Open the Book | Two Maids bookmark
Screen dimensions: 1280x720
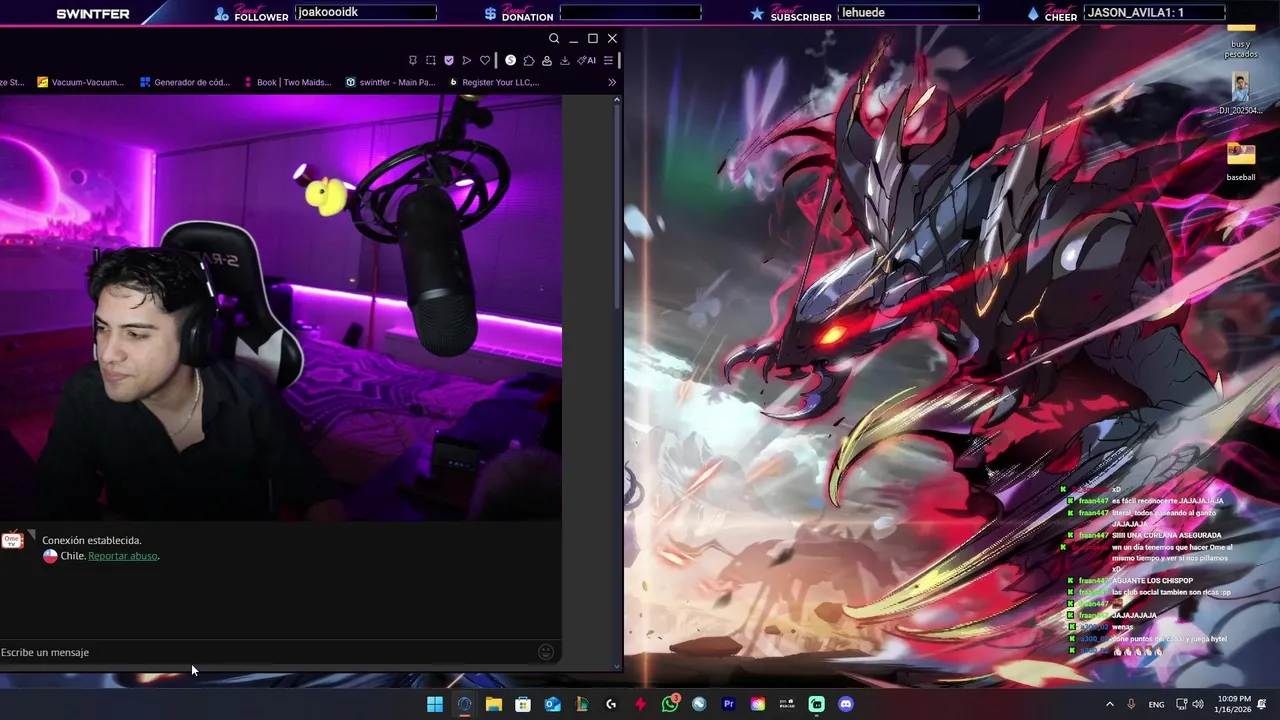pos(288,82)
